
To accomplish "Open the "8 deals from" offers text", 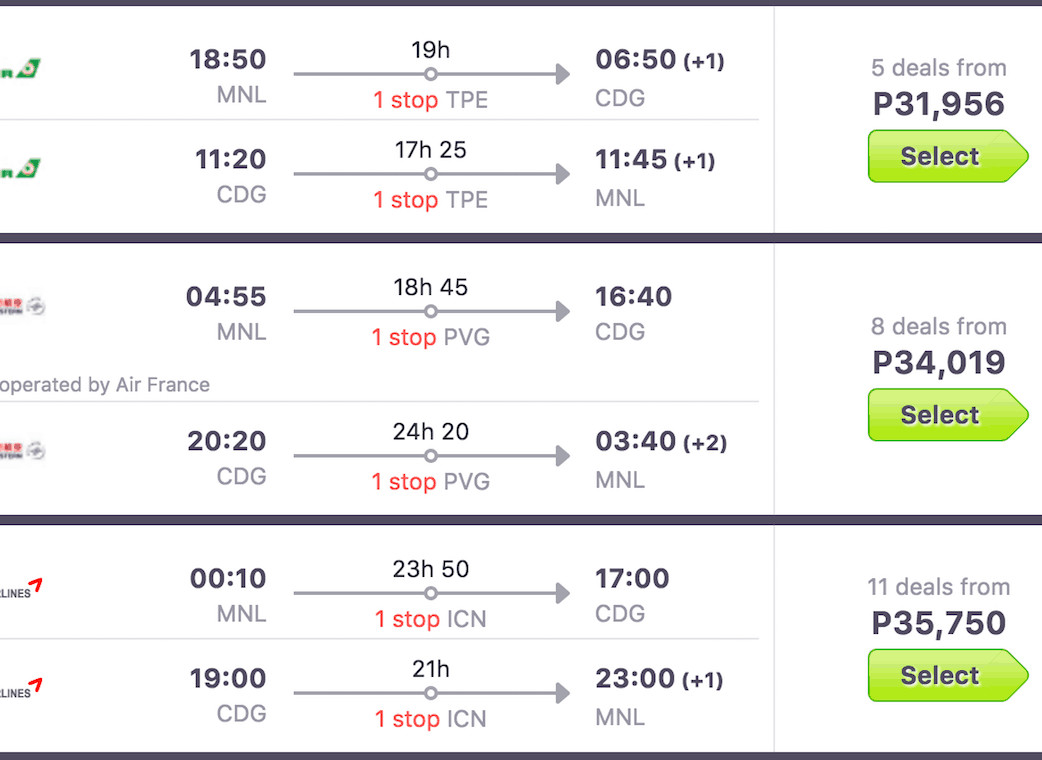I will [x=938, y=327].
